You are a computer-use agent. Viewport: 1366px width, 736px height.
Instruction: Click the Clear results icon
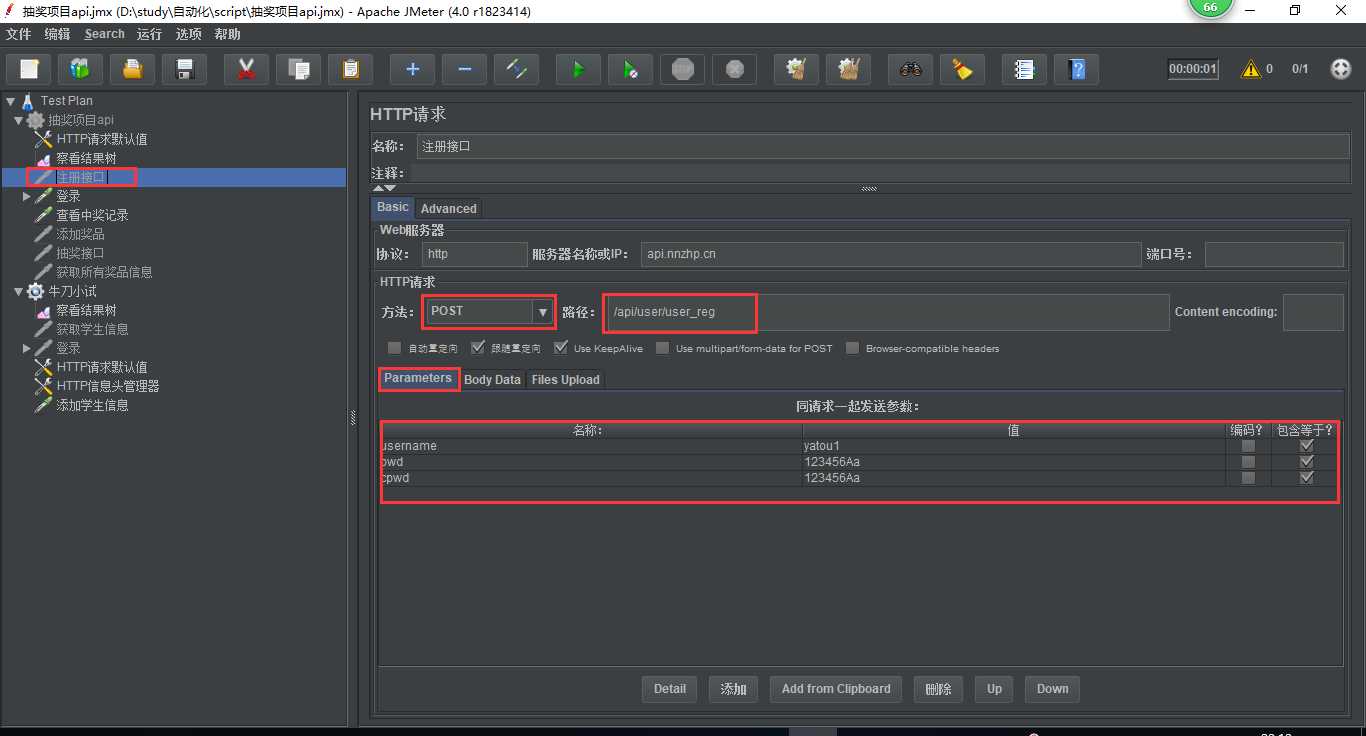[x=796, y=69]
